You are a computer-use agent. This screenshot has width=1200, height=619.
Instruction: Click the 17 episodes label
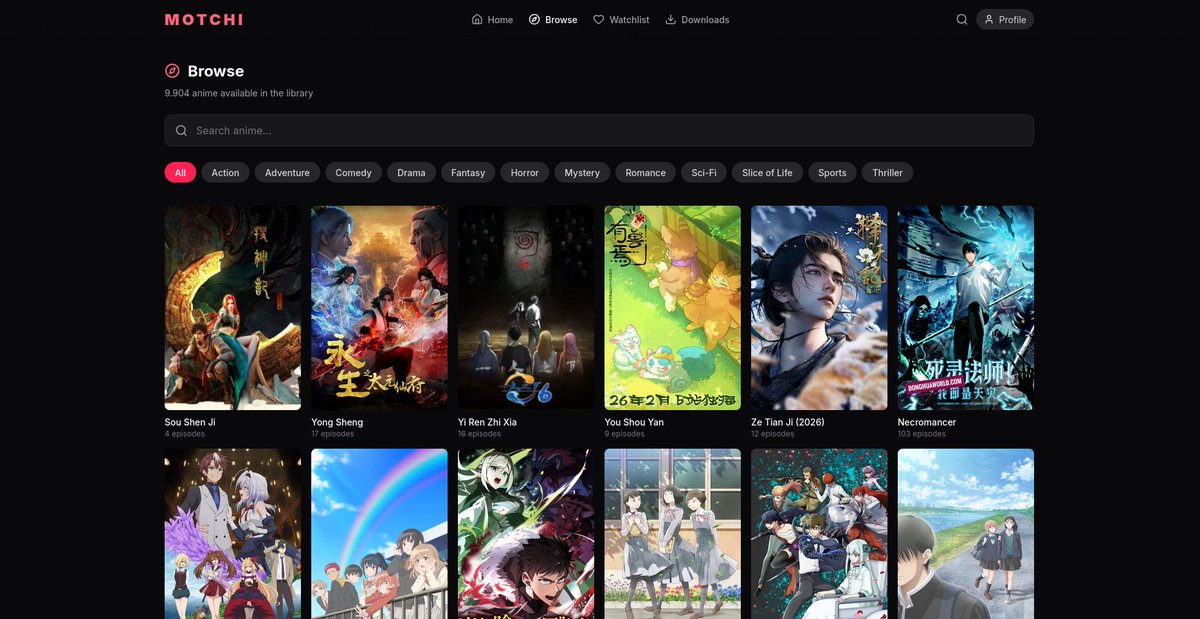333,434
